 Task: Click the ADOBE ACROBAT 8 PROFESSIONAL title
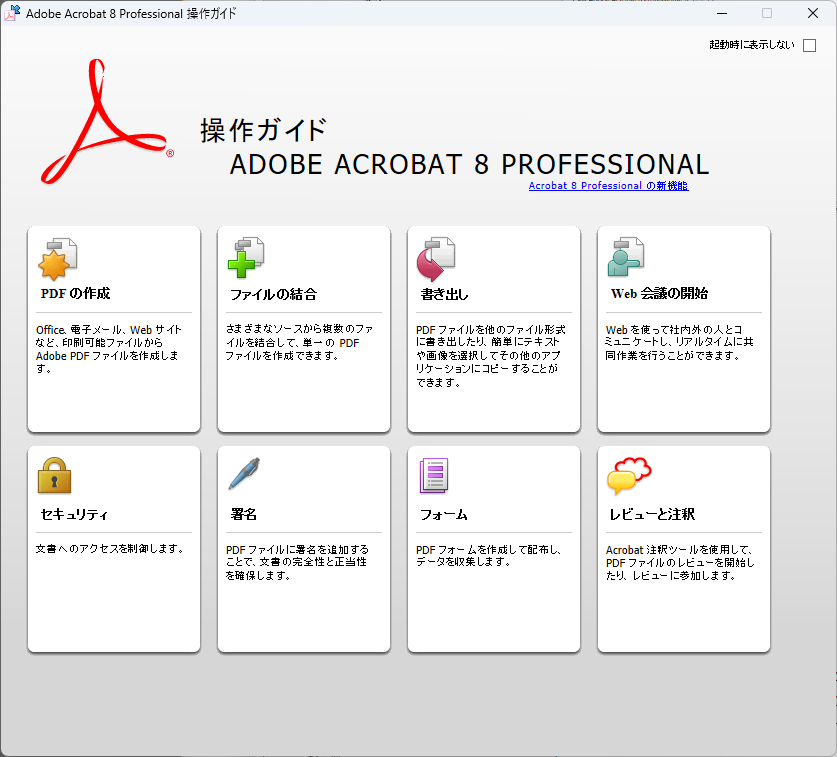(469, 164)
